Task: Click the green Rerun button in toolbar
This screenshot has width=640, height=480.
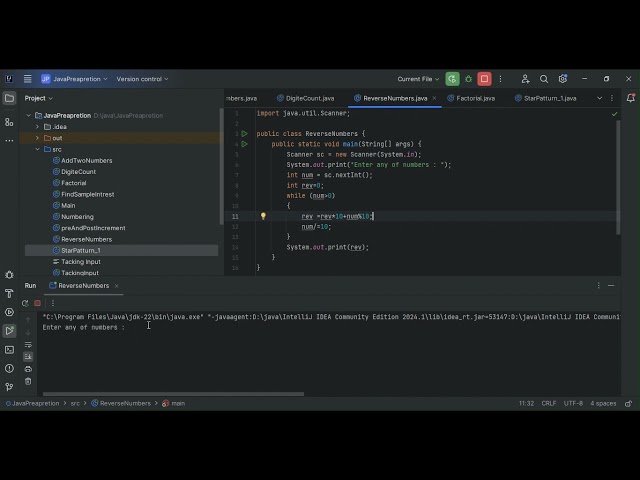Action: point(452,79)
